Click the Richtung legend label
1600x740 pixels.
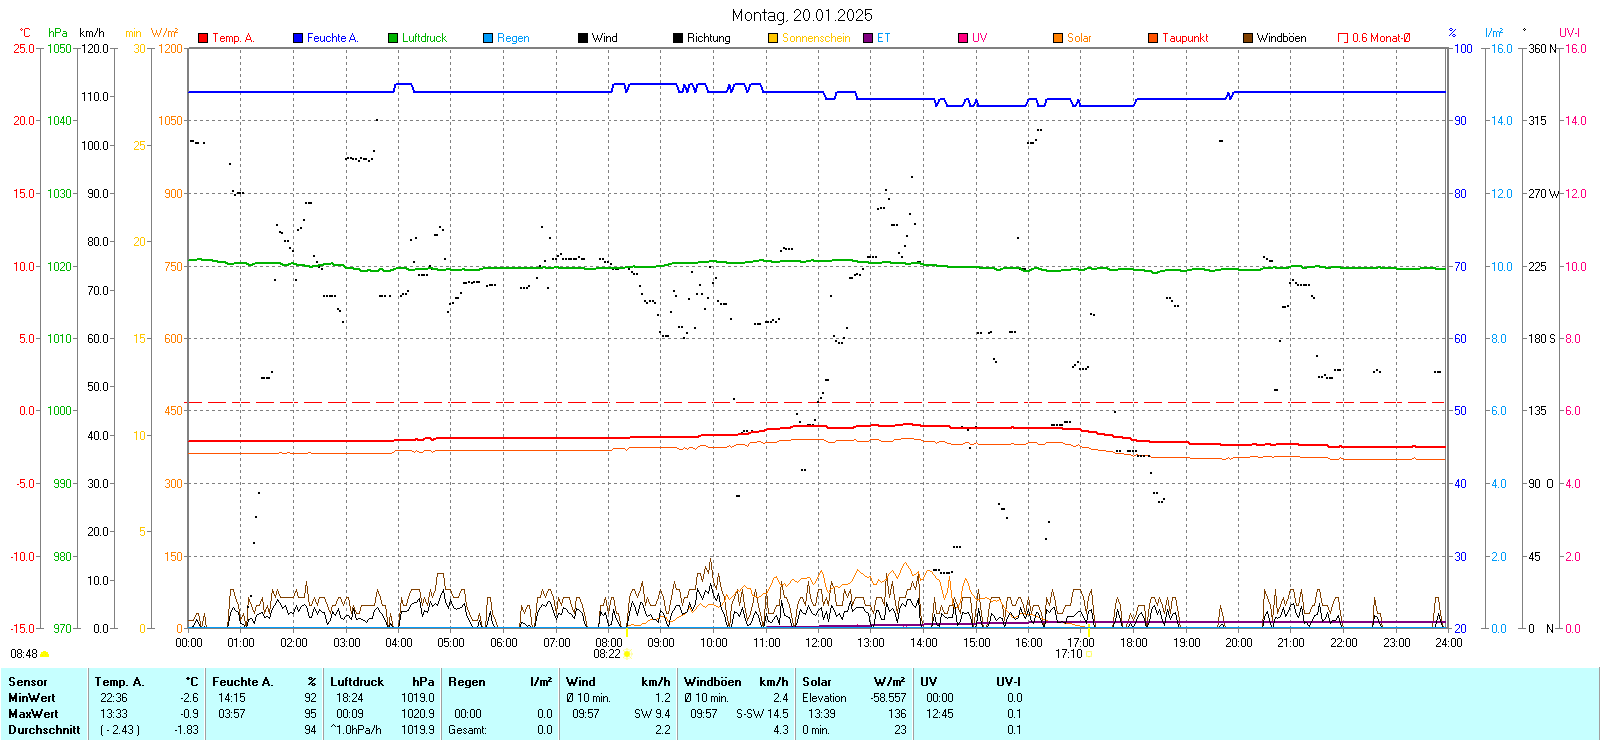click(x=708, y=38)
